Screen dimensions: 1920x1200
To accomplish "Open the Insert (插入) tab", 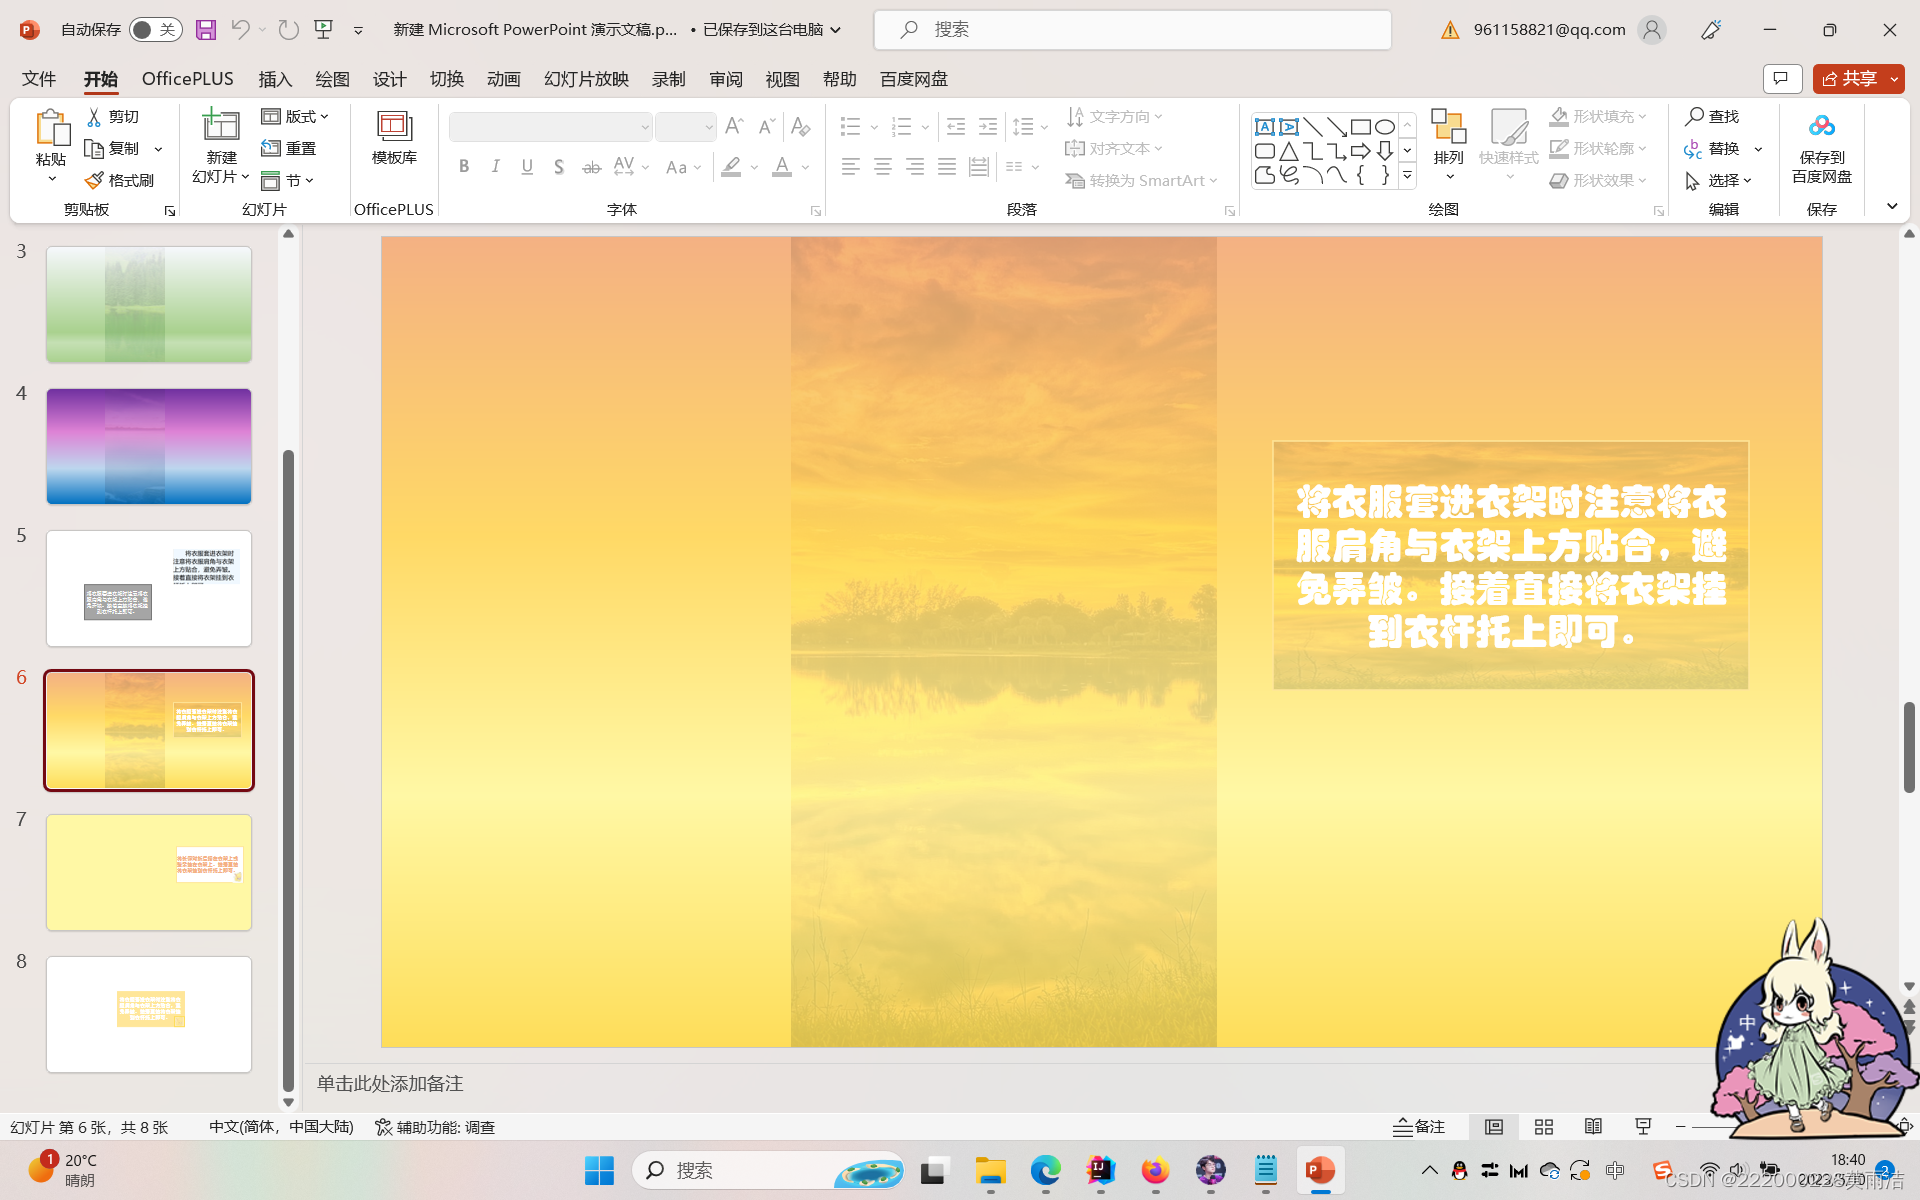I will point(275,79).
